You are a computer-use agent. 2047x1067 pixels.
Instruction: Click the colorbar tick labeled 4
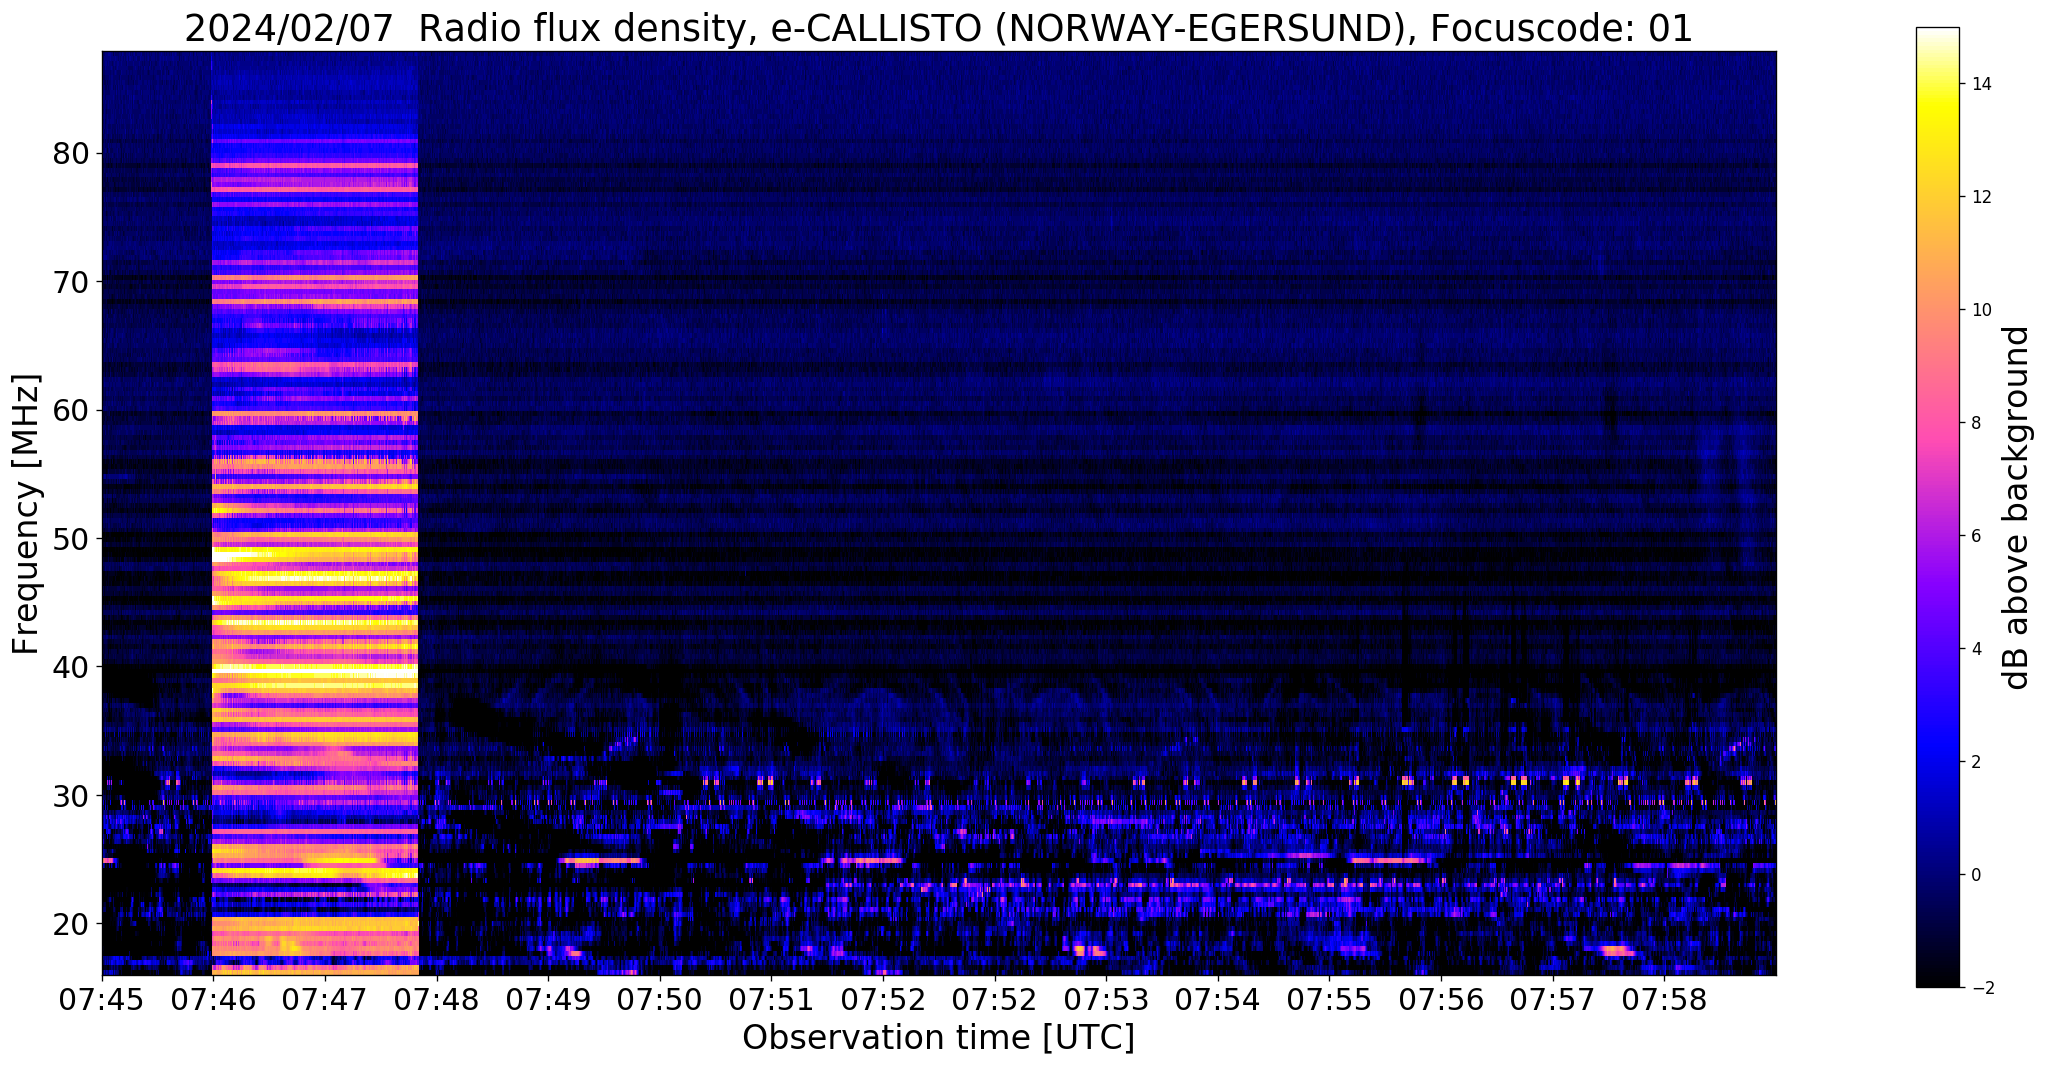click(x=1975, y=649)
